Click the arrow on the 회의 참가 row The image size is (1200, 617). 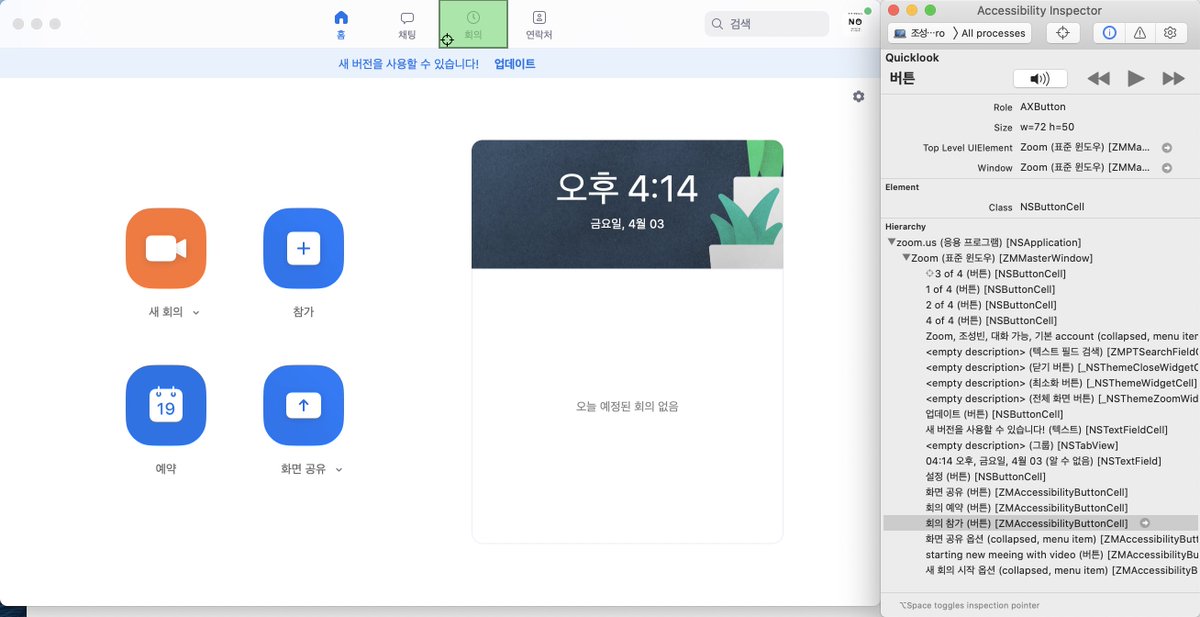(x=1145, y=524)
